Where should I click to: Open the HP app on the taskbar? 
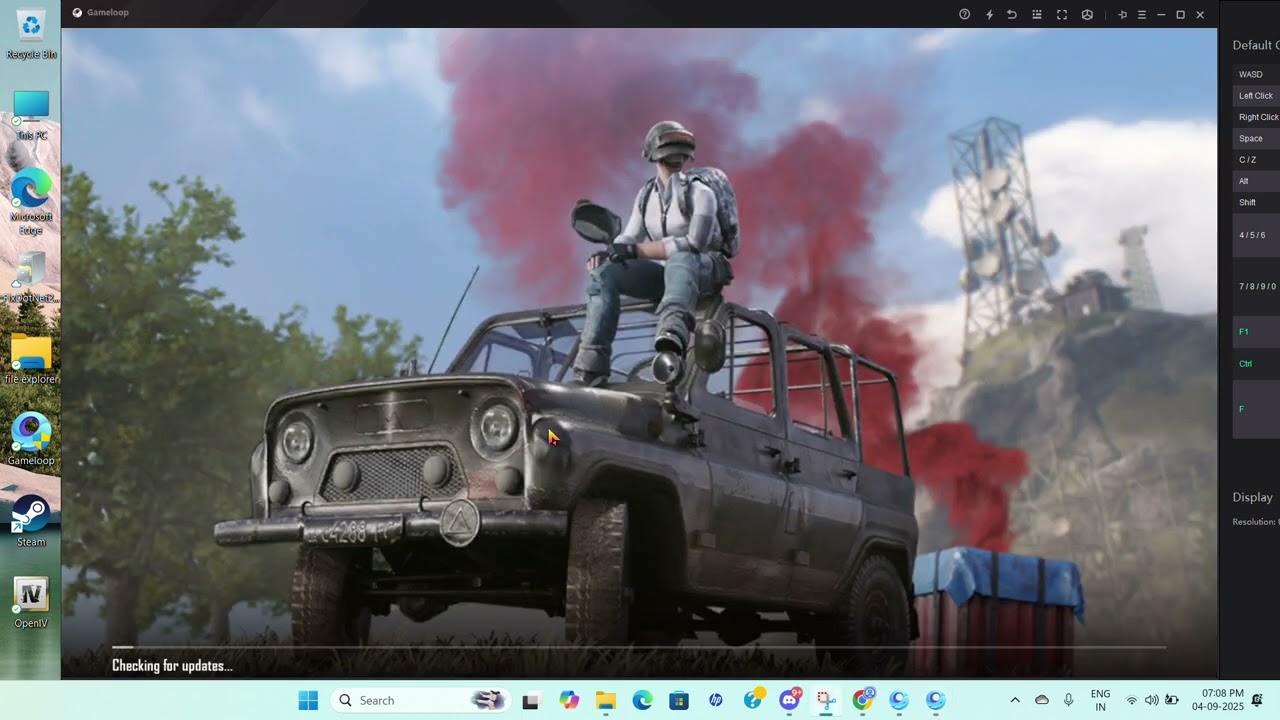(x=716, y=700)
